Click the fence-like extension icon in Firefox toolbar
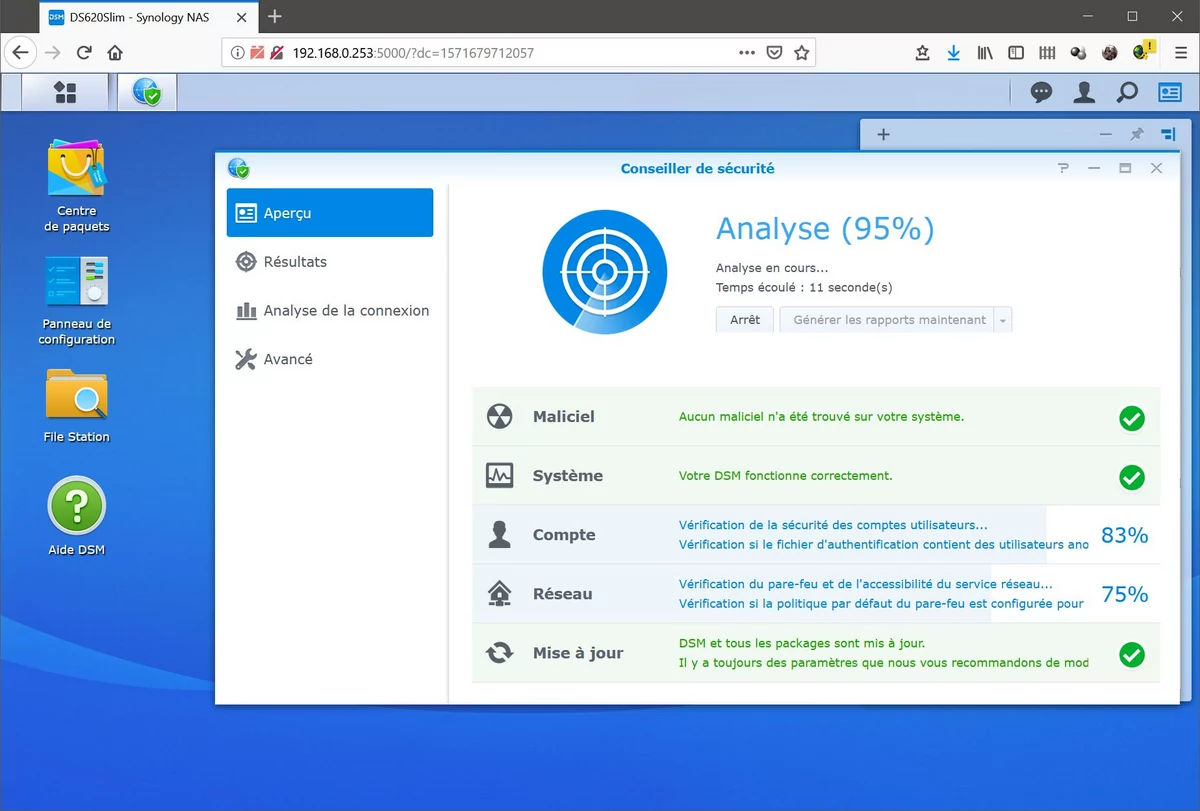 [x=1047, y=53]
